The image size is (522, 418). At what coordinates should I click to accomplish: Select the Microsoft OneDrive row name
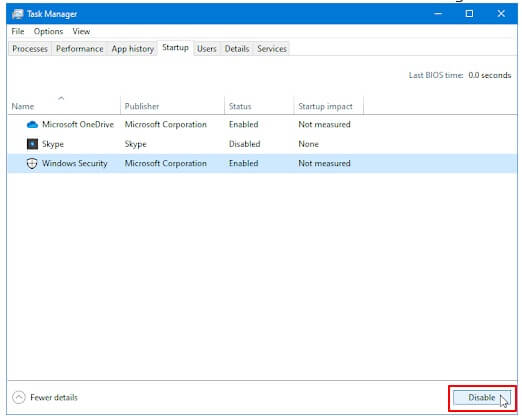[78, 125]
